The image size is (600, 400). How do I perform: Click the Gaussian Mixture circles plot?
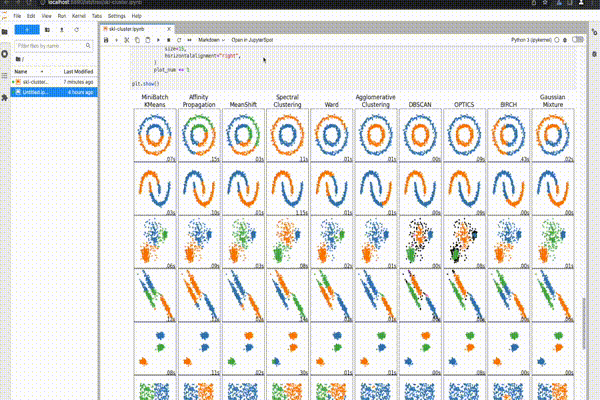(553, 135)
